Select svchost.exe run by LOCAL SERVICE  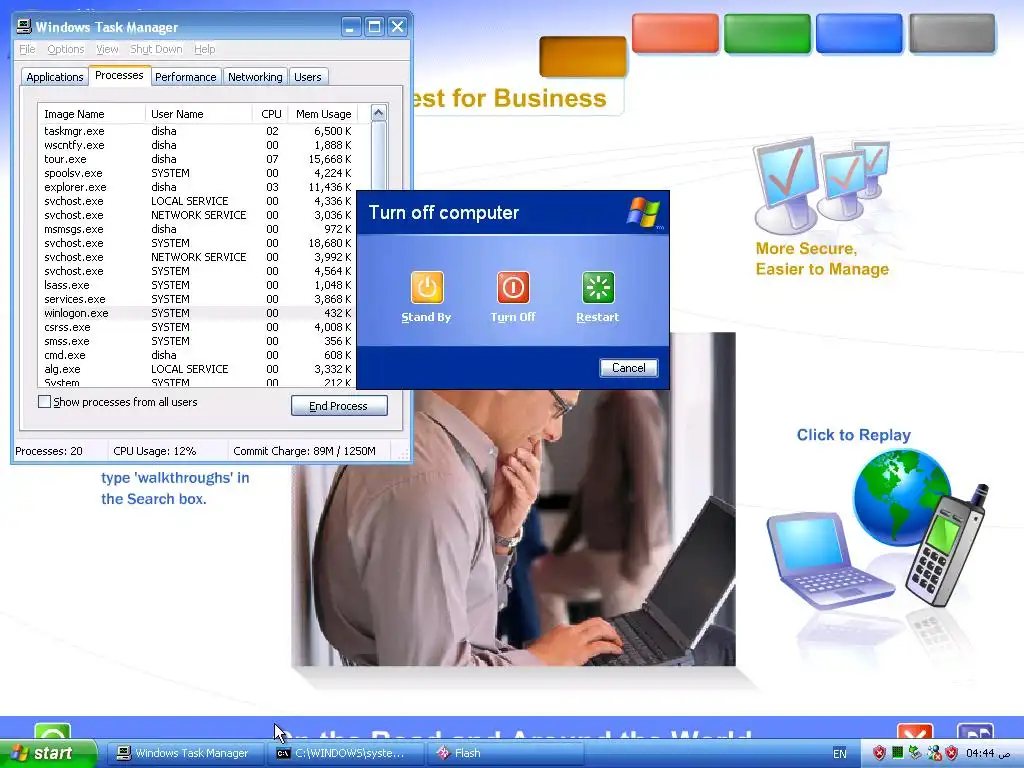pos(198,201)
